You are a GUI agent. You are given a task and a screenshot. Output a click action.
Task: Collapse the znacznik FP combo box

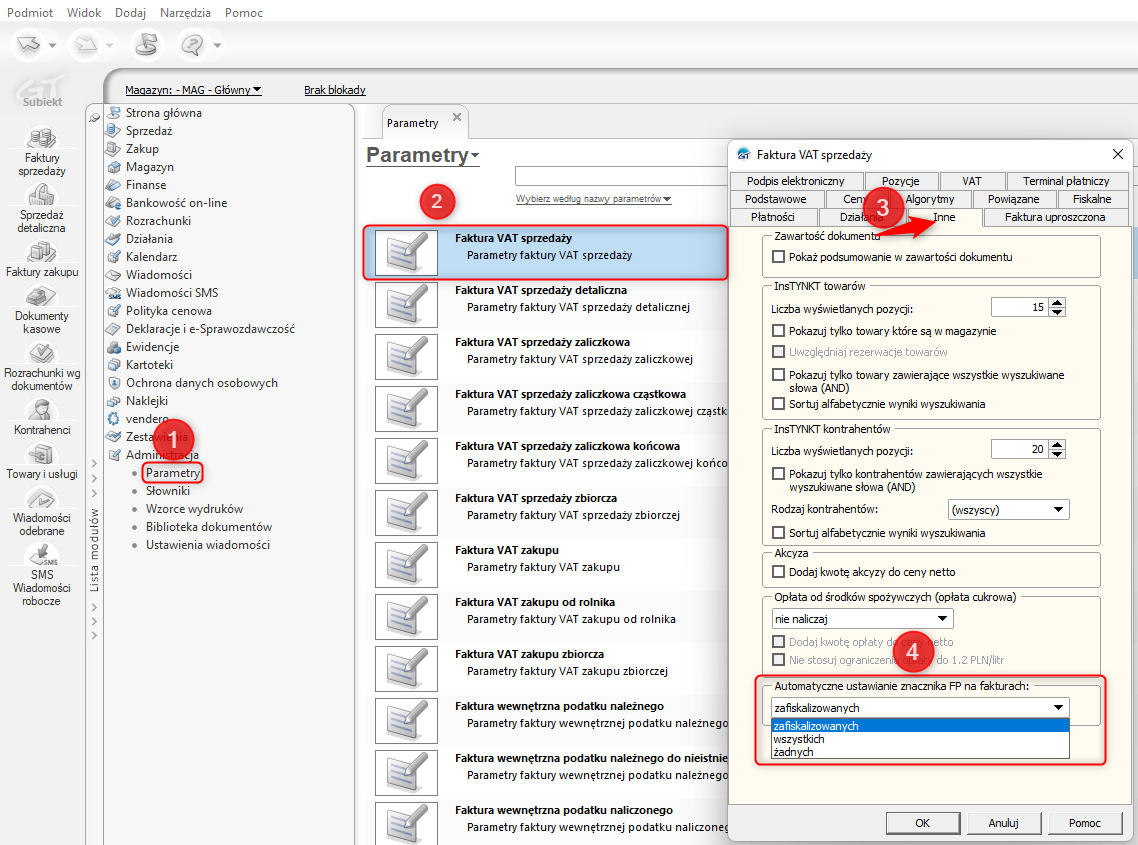click(x=1059, y=707)
